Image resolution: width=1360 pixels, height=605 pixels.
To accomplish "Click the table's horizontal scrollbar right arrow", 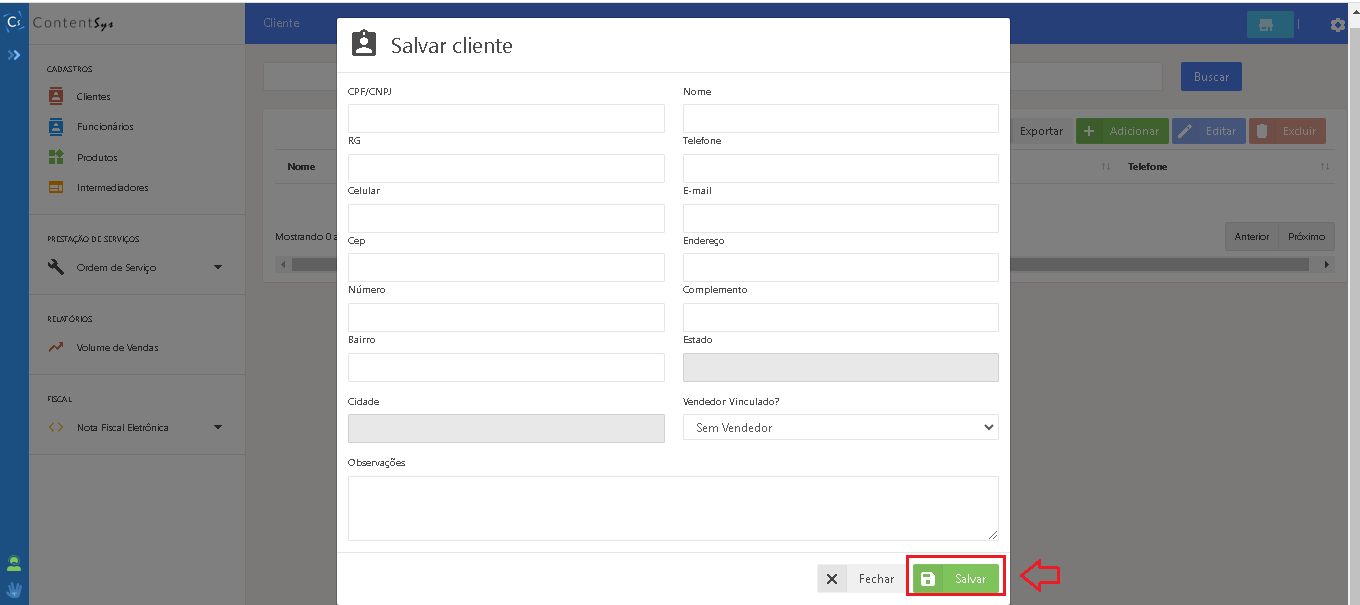I will tap(1327, 265).
